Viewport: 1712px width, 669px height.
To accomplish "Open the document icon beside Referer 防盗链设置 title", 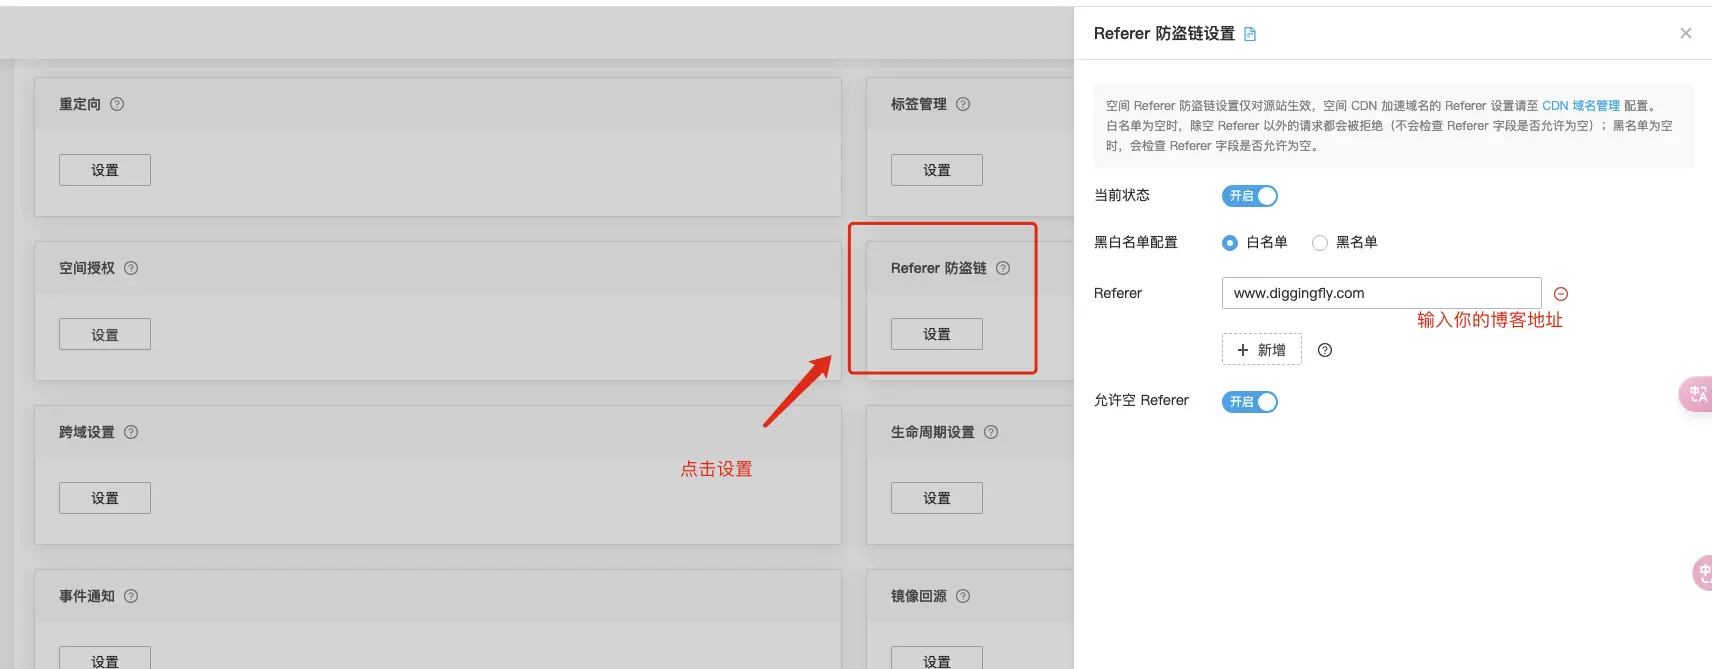I will pyautogui.click(x=1250, y=34).
